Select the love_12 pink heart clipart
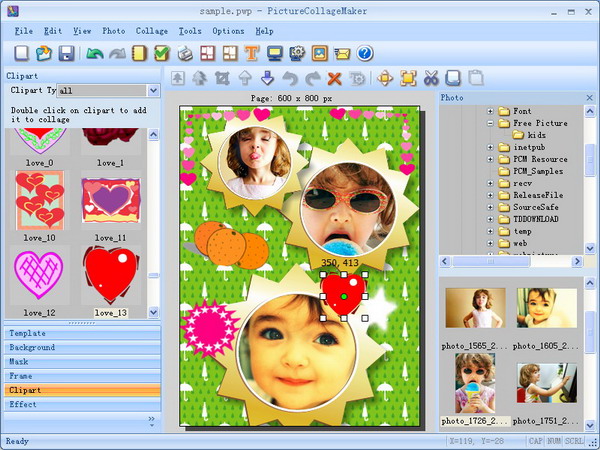This screenshot has height=450, width=600. click(38, 275)
